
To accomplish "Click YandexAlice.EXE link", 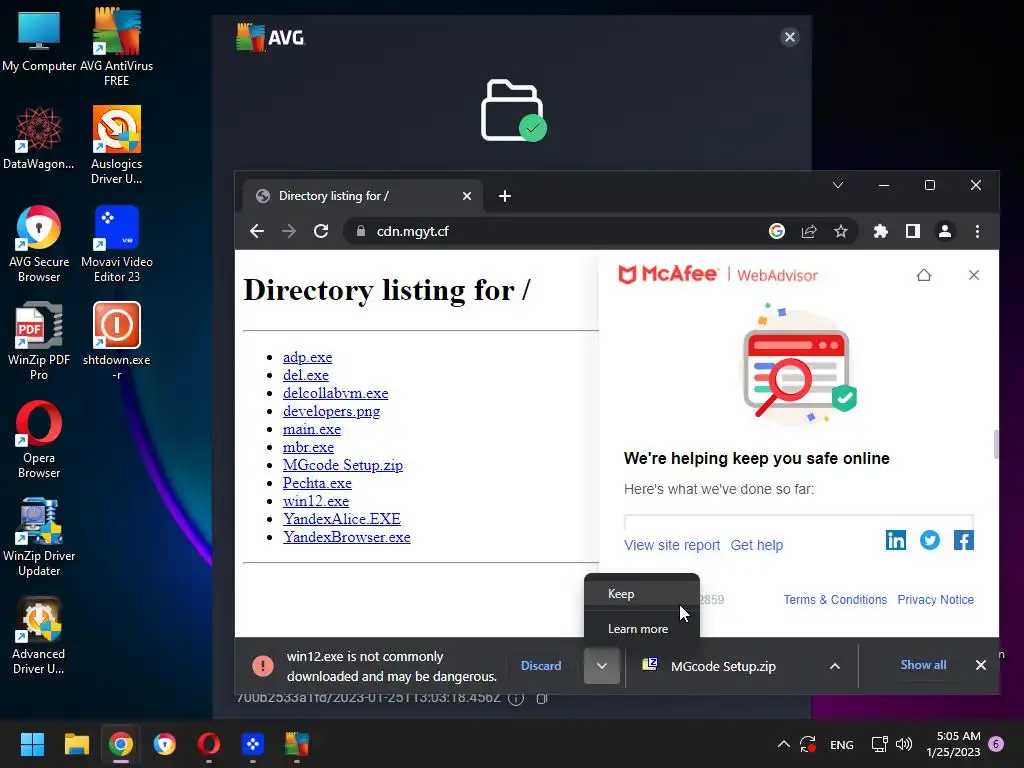I will (x=342, y=519).
